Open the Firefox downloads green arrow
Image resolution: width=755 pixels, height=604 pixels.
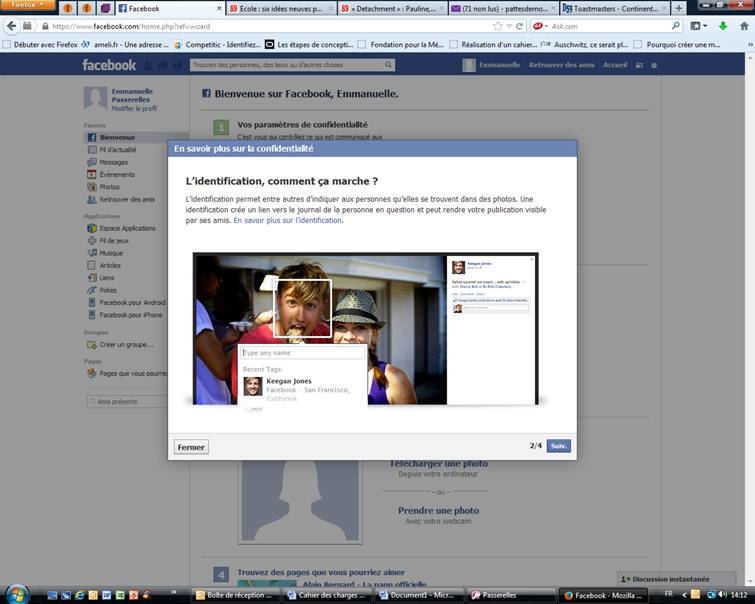(723, 26)
